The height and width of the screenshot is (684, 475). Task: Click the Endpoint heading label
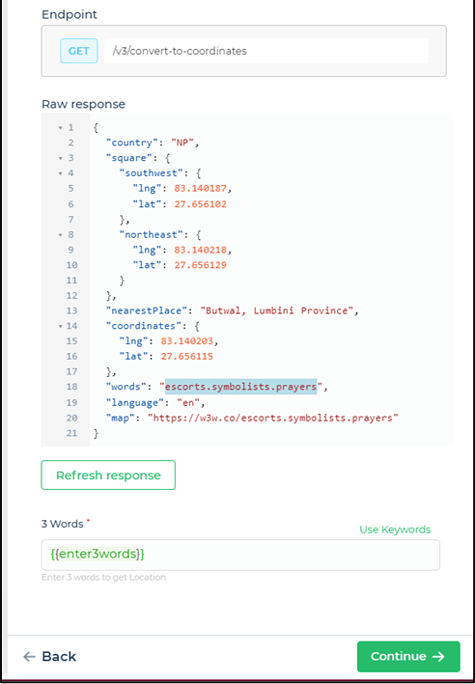69,14
